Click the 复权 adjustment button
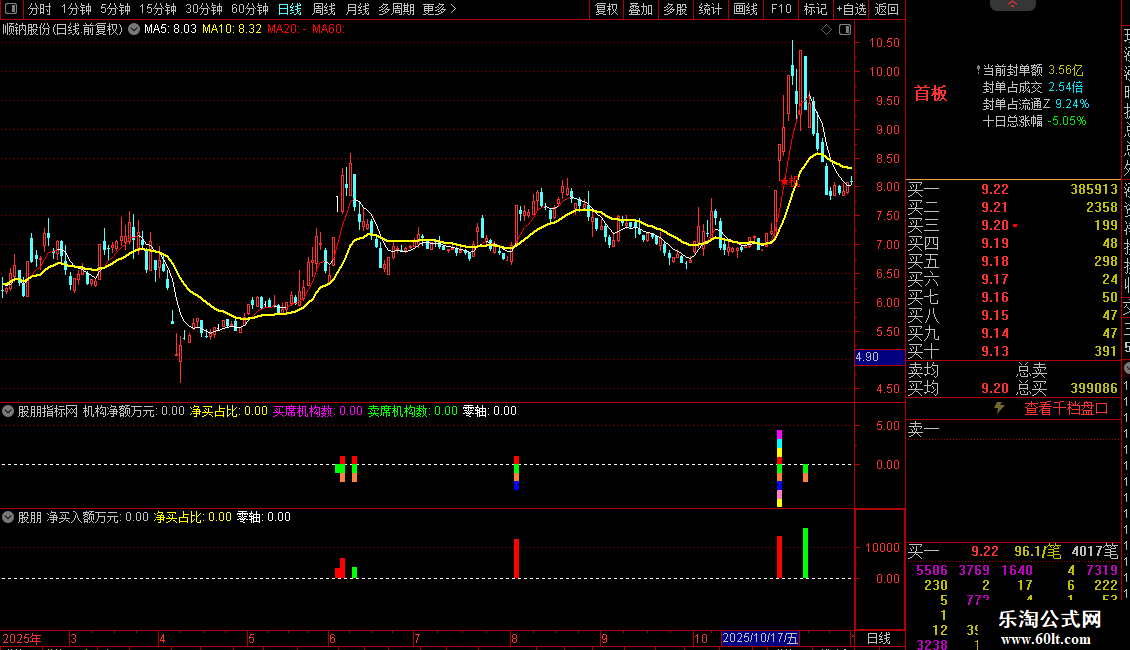The height and width of the screenshot is (650, 1130). tap(606, 9)
